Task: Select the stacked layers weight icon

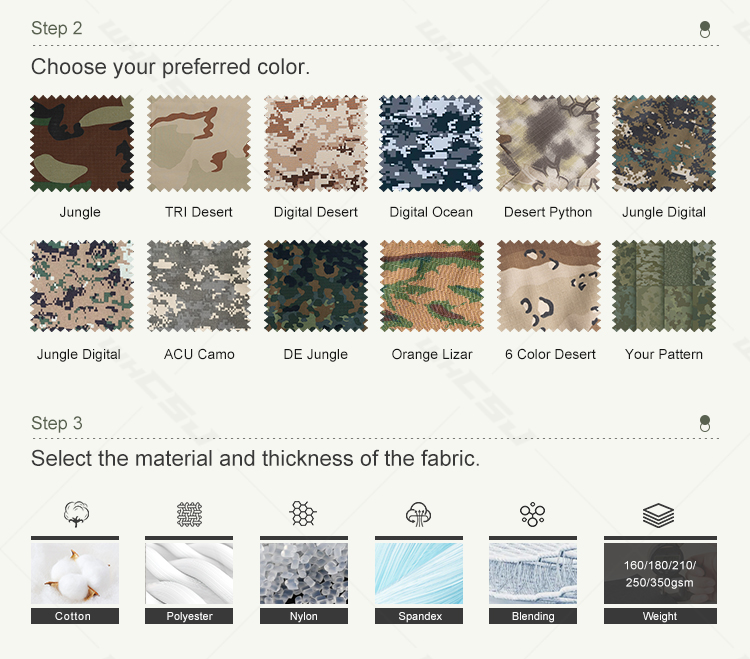Action: [x=658, y=514]
